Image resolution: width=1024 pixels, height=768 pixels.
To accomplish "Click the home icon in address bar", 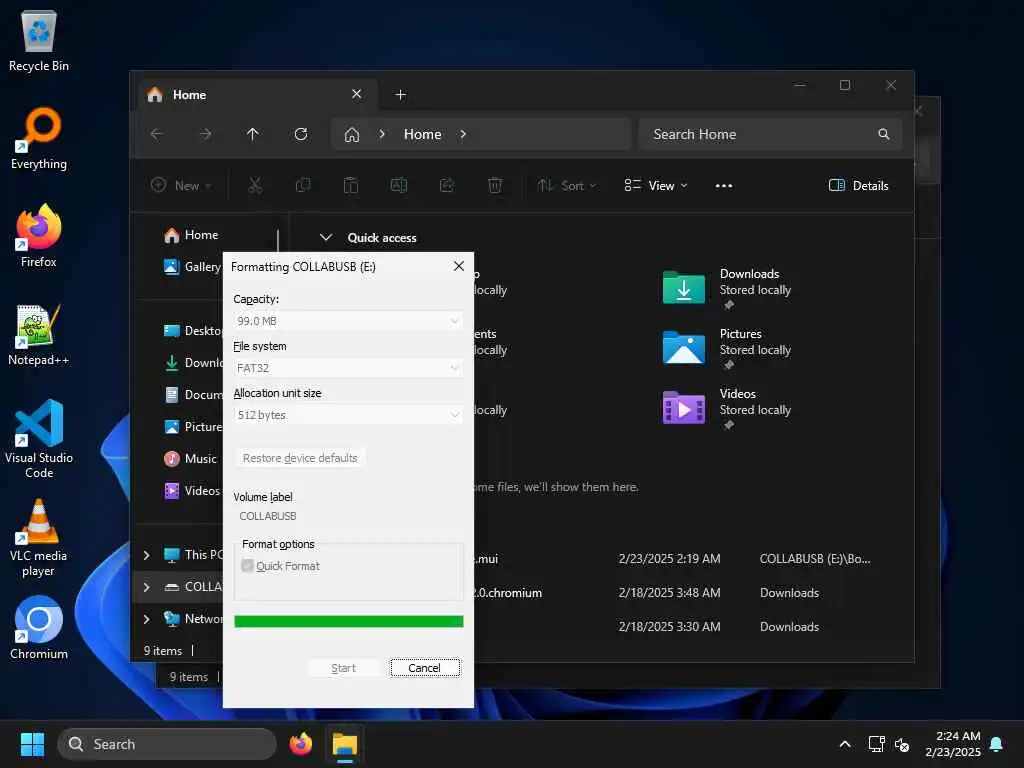I will 352,135.
